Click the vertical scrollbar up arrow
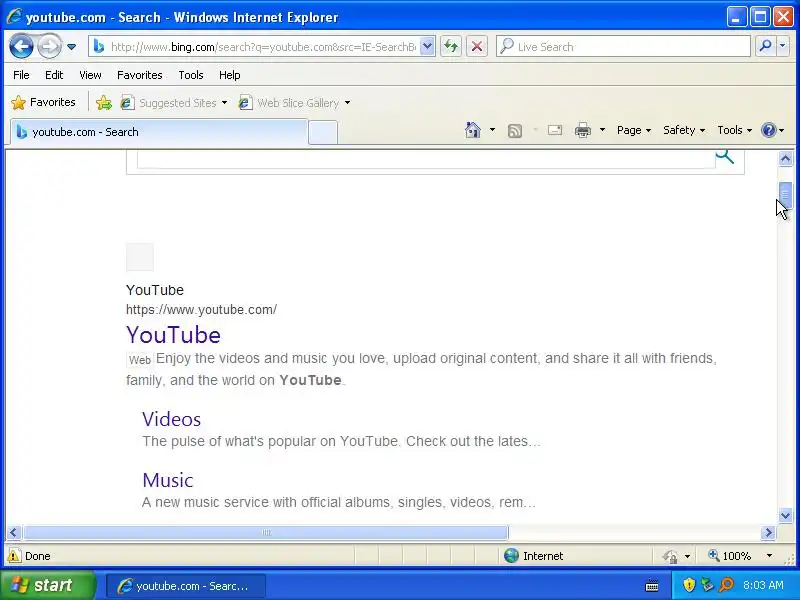The image size is (800, 600). pos(785,159)
